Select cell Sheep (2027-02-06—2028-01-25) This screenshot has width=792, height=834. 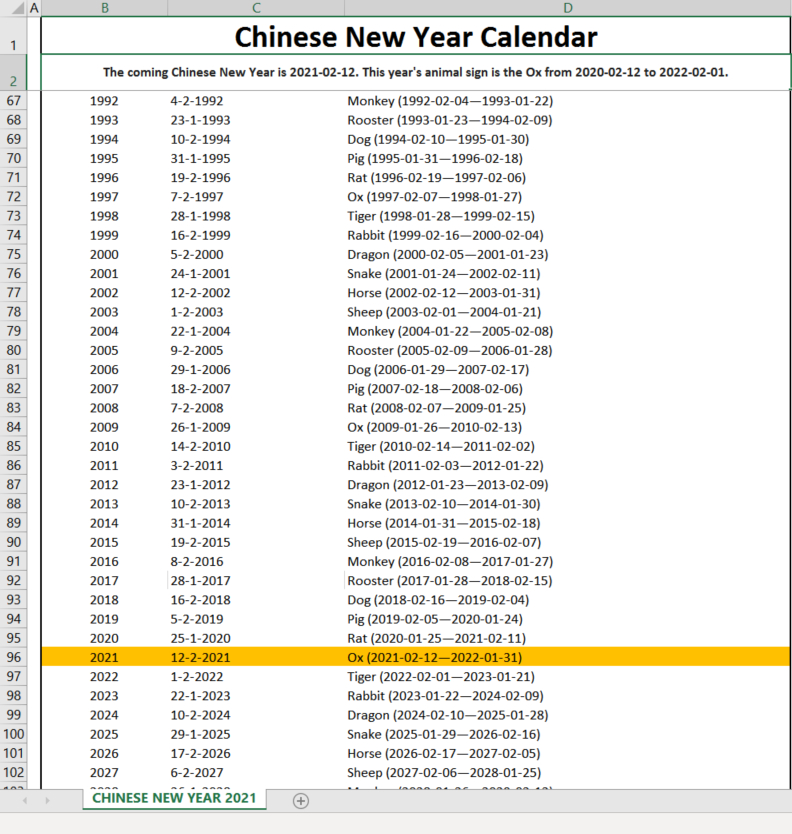(x=568, y=772)
